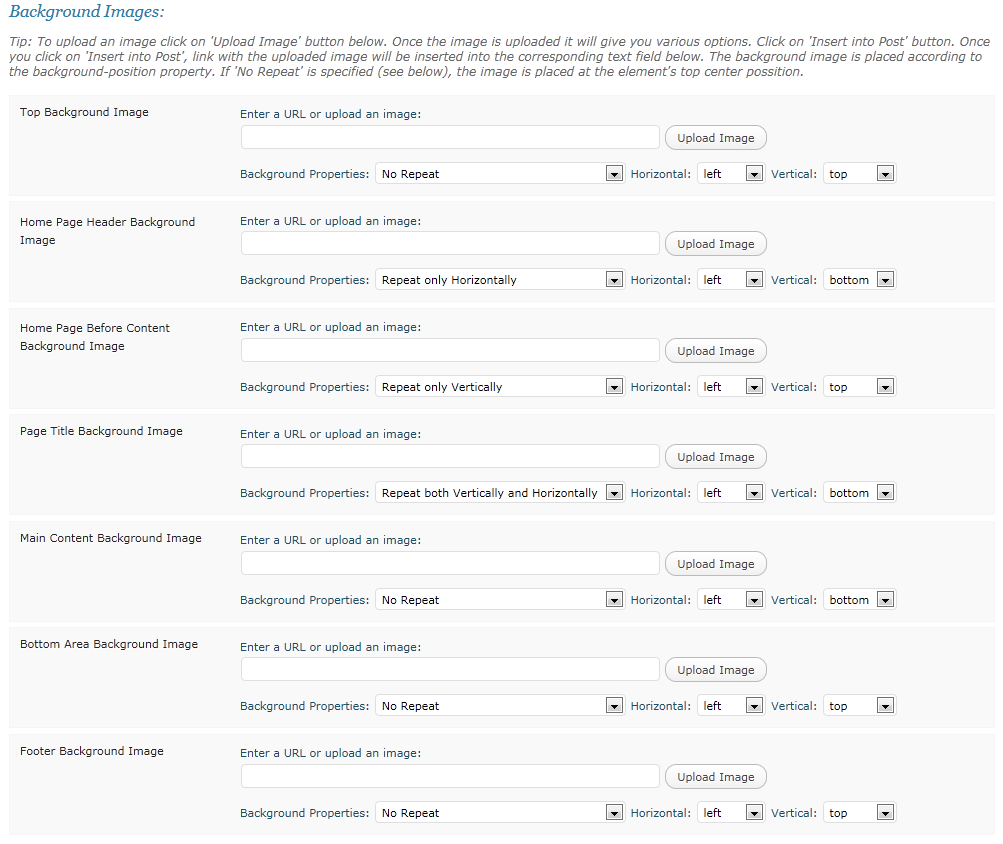Open Horizontal dropdown for Top Background Image

(x=731, y=174)
